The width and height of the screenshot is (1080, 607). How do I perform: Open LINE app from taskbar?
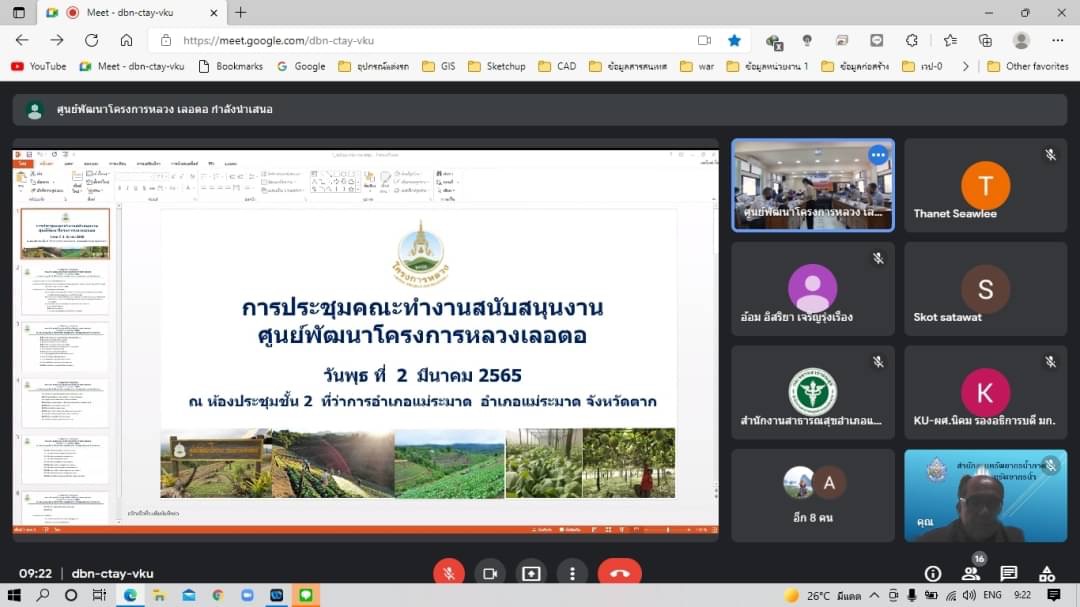click(306, 595)
